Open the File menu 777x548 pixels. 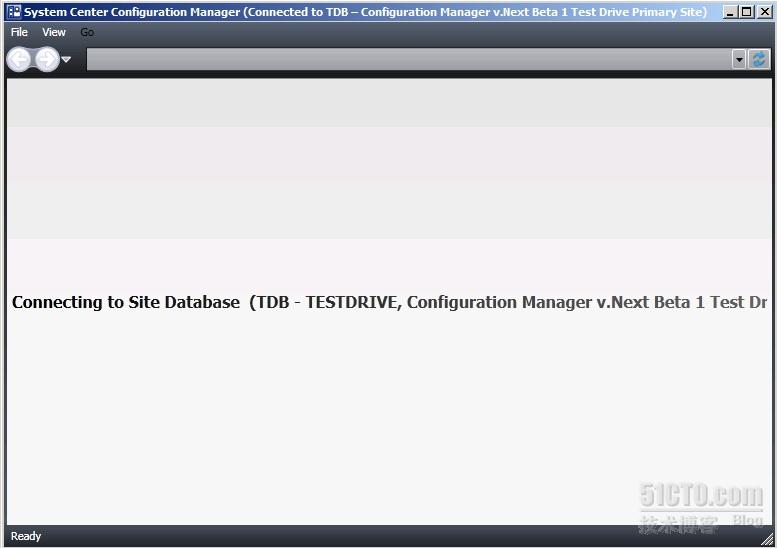tap(19, 32)
